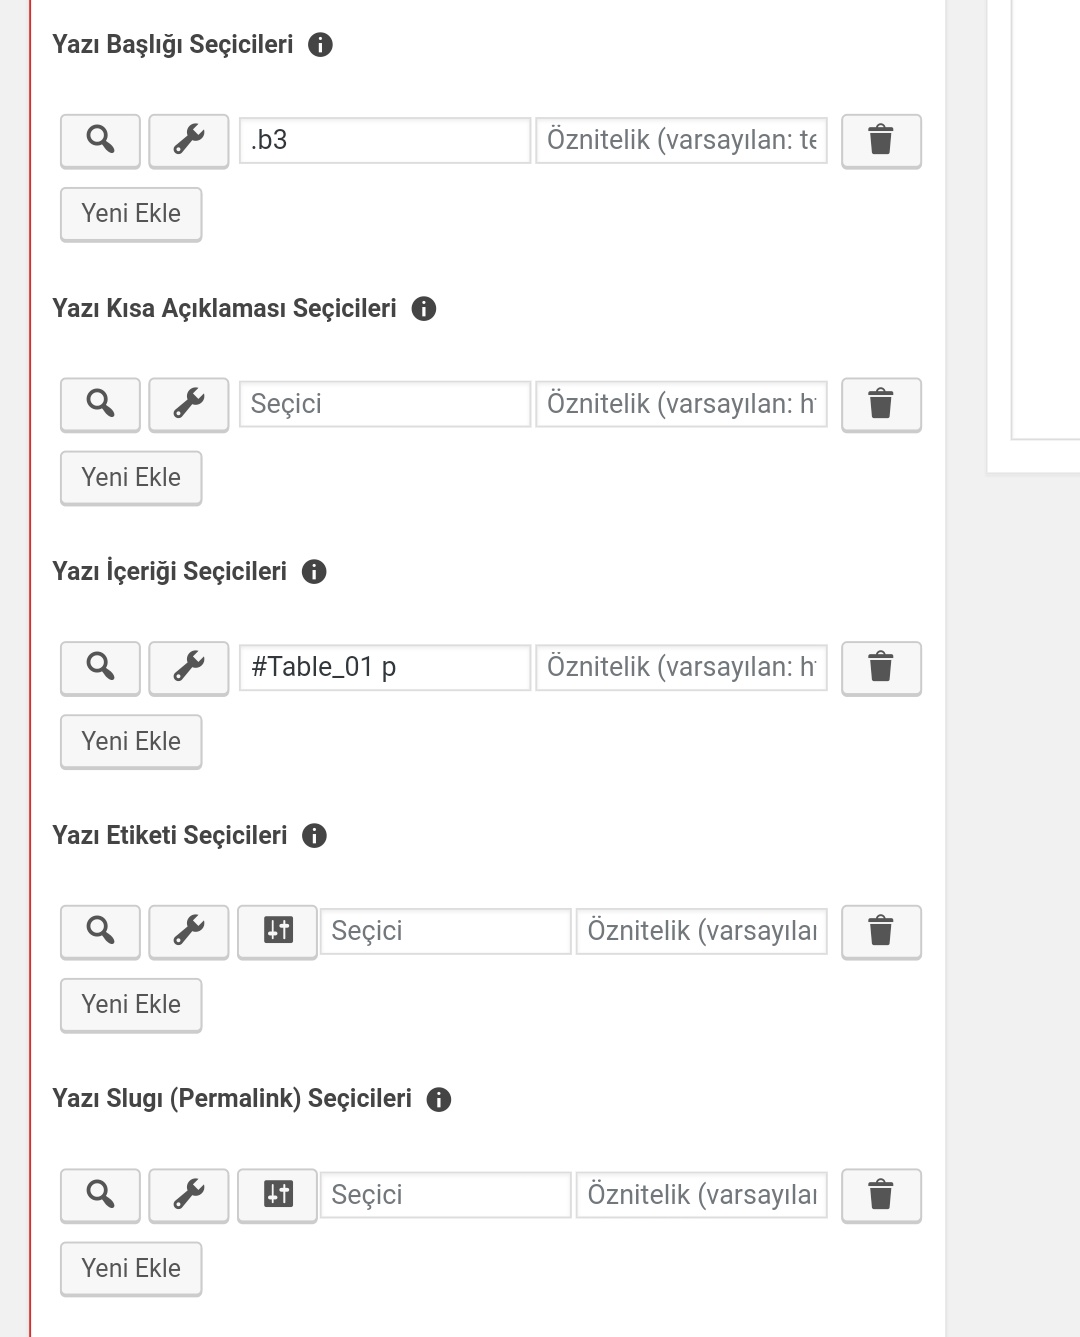Viewport: 1080px width, 1337px height.
Task: Click info icon beside Yazı Slugı (Permalink) Seçicileri
Action: 439,1099
